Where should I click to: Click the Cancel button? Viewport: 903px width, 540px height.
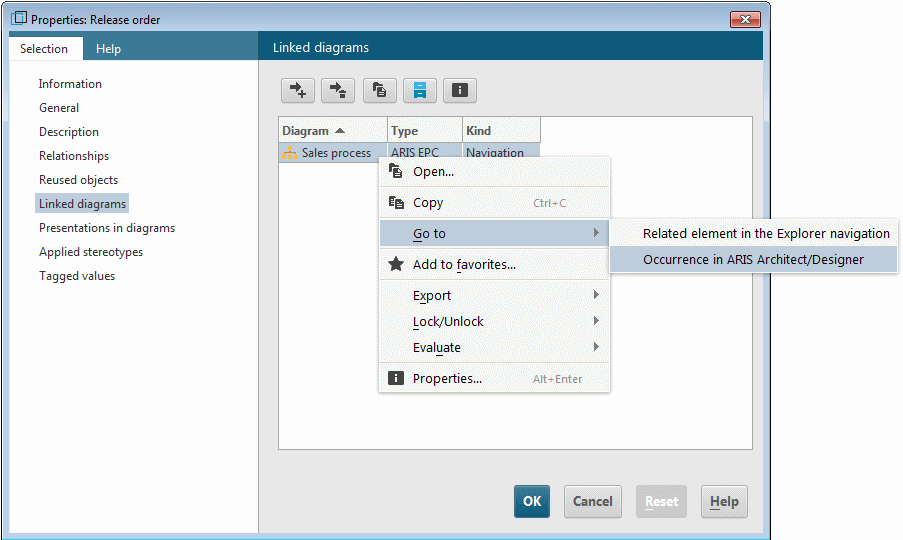[593, 501]
